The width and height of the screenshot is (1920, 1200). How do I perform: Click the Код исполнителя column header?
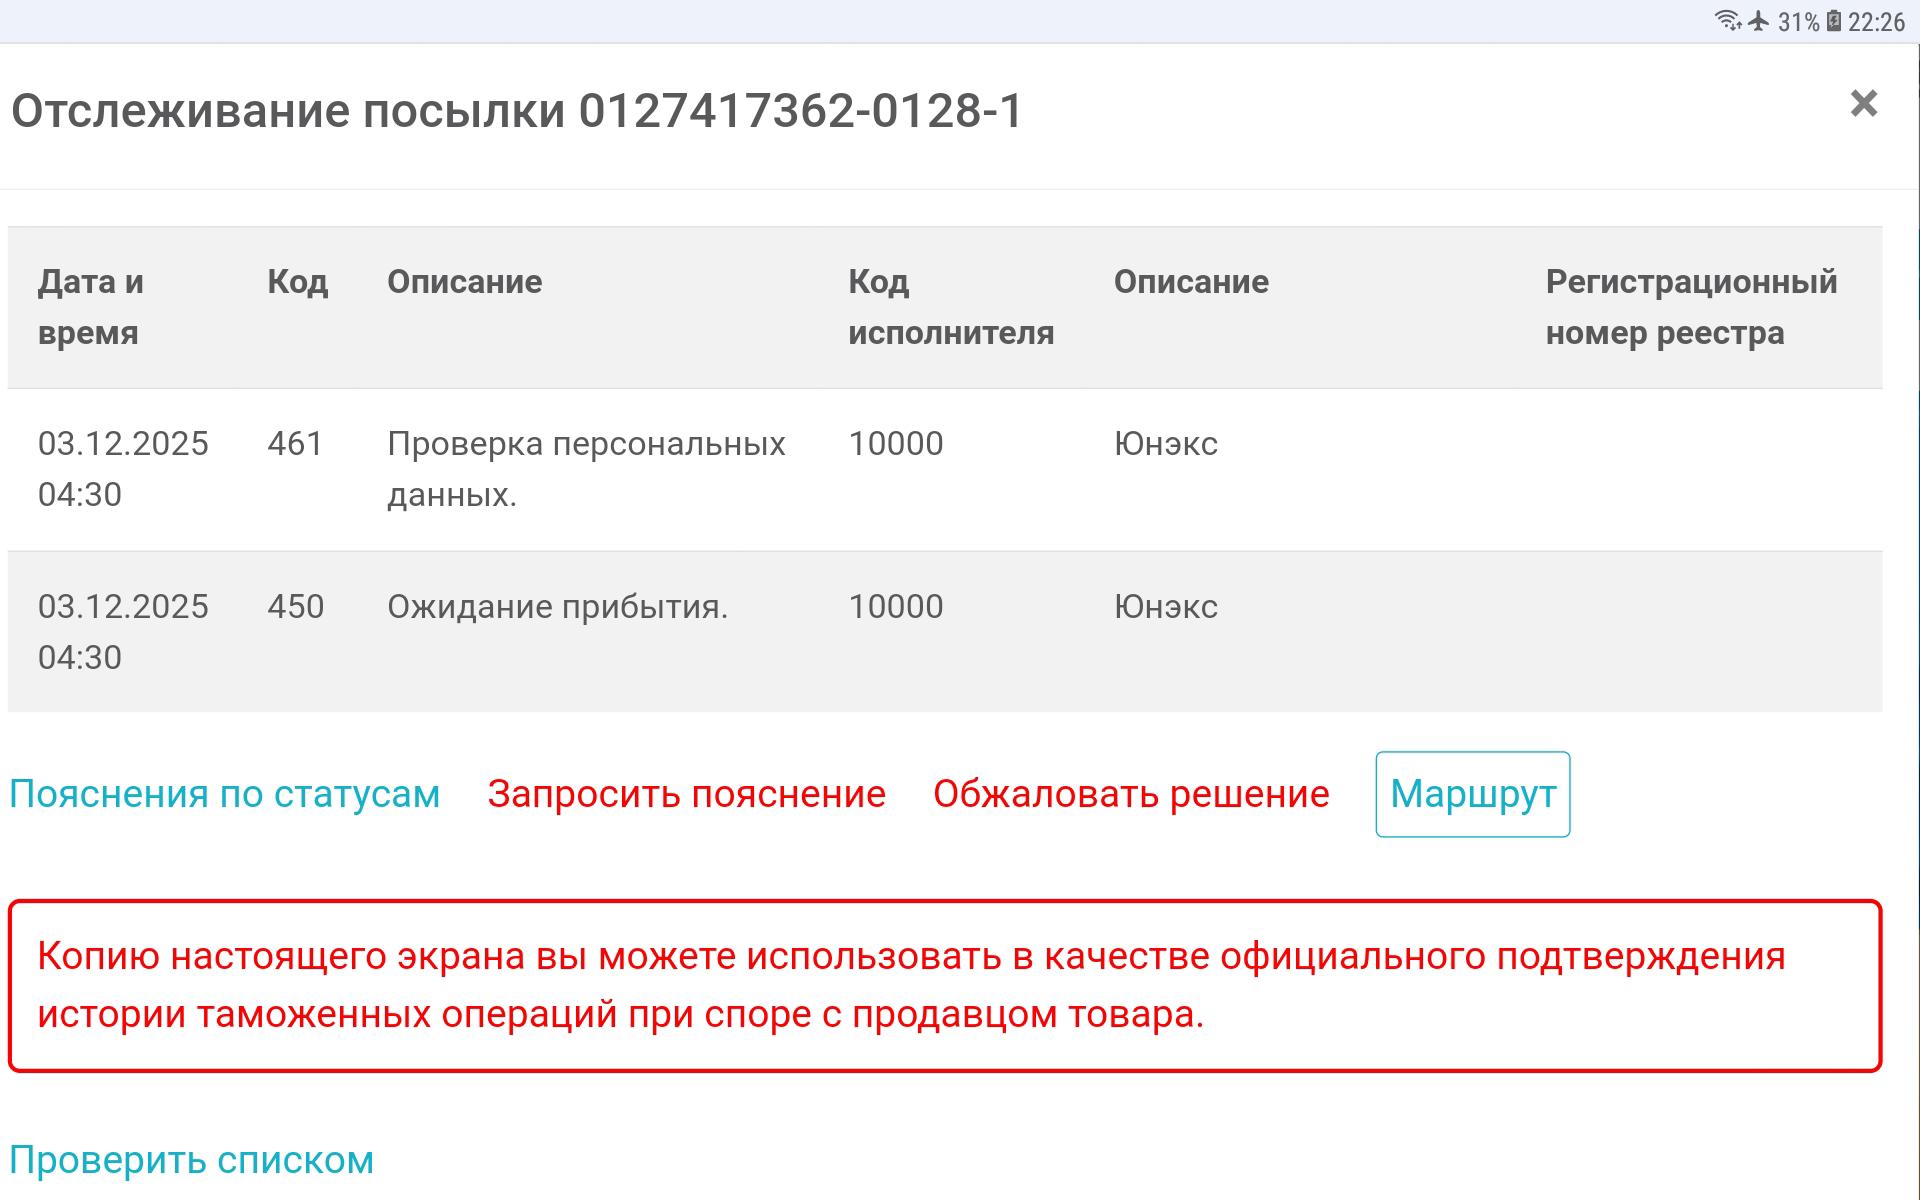tap(950, 307)
